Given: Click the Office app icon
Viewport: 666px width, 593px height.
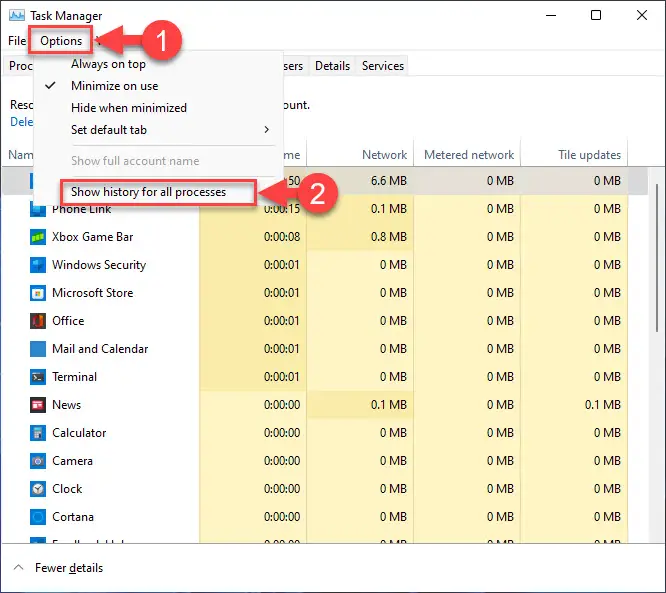Looking at the screenshot, I should point(37,321).
